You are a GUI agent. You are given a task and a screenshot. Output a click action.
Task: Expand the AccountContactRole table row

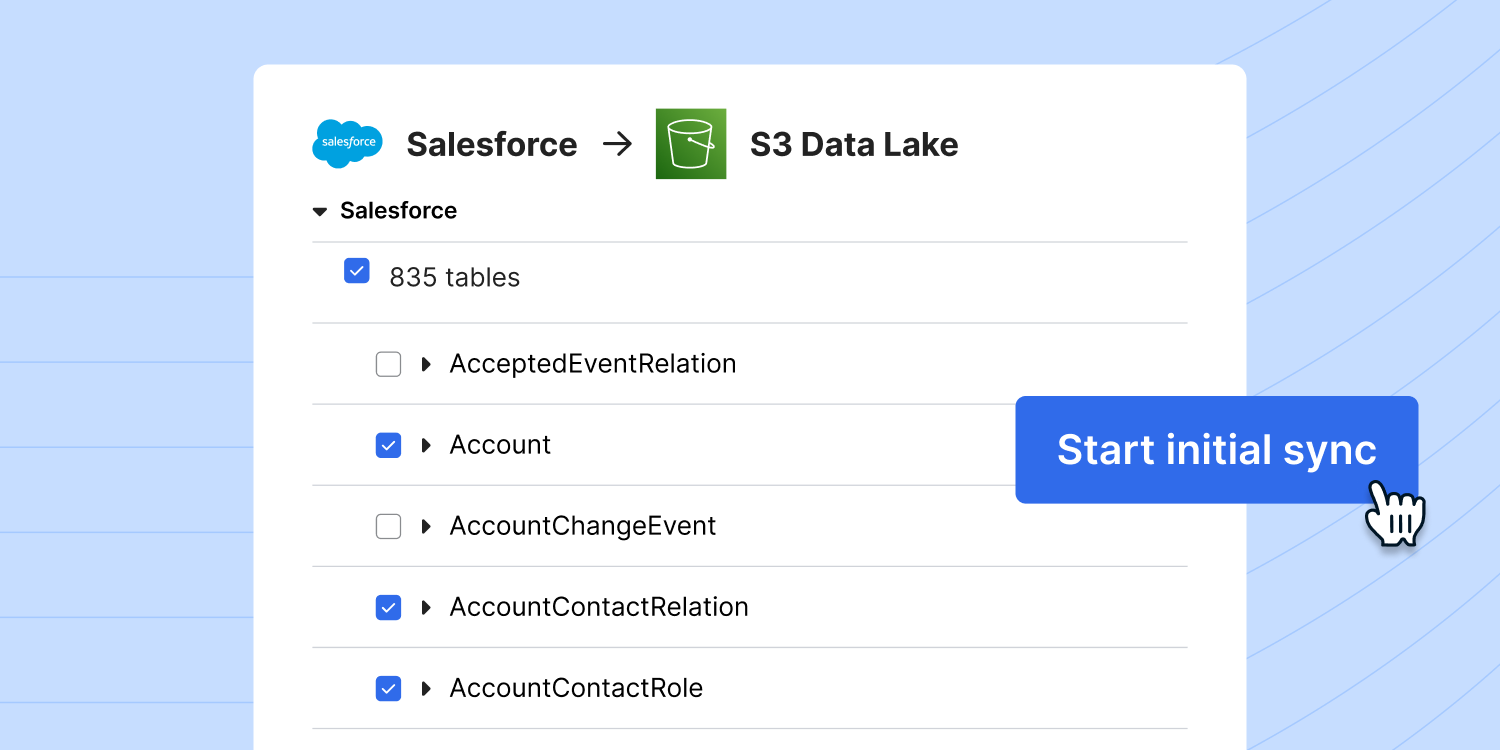pos(426,688)
